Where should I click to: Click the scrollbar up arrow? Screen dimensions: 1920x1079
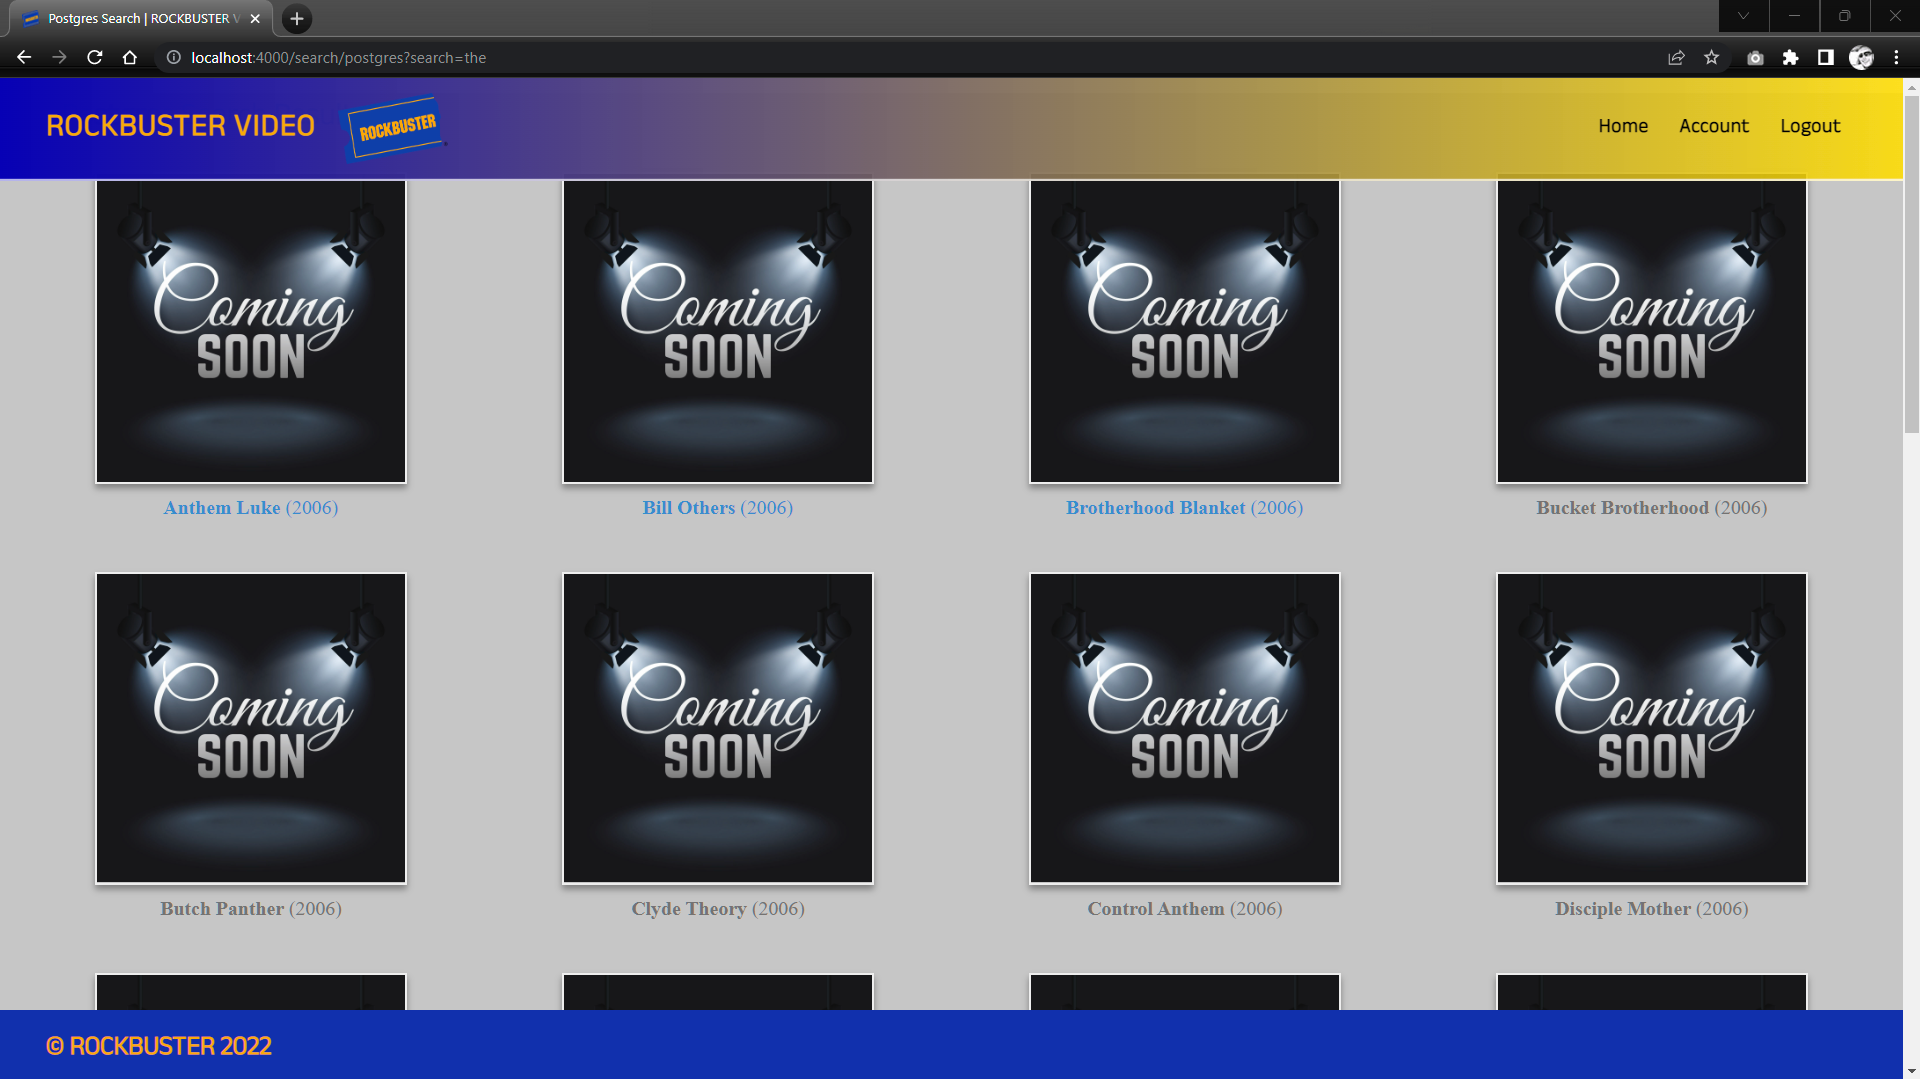point(1911,88)
